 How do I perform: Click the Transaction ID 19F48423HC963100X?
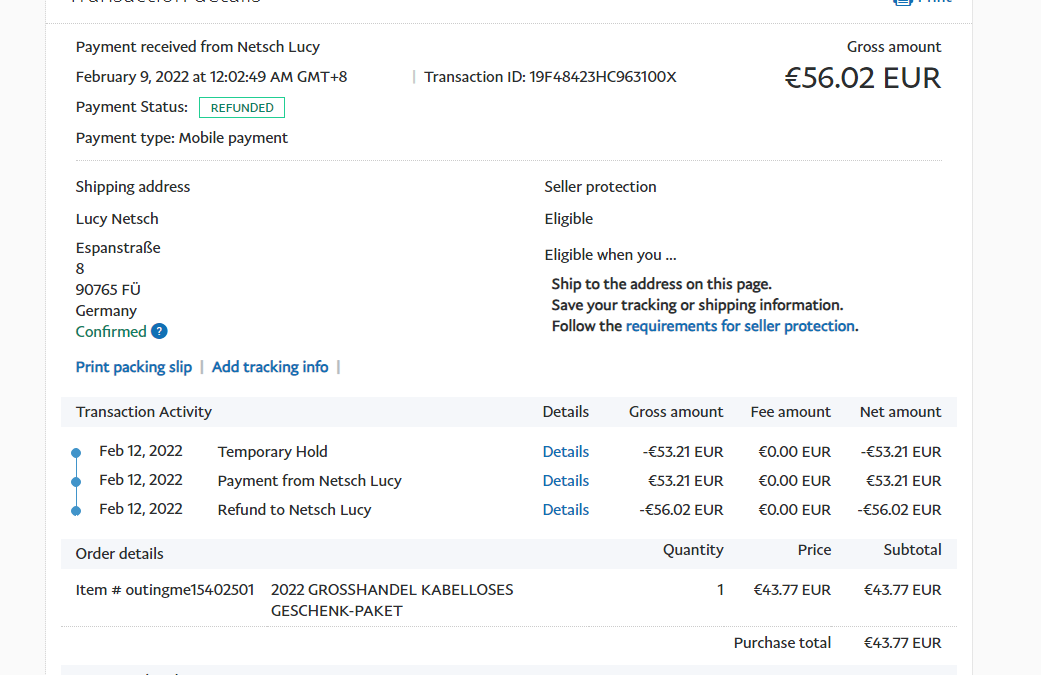(x=603, y=77)
